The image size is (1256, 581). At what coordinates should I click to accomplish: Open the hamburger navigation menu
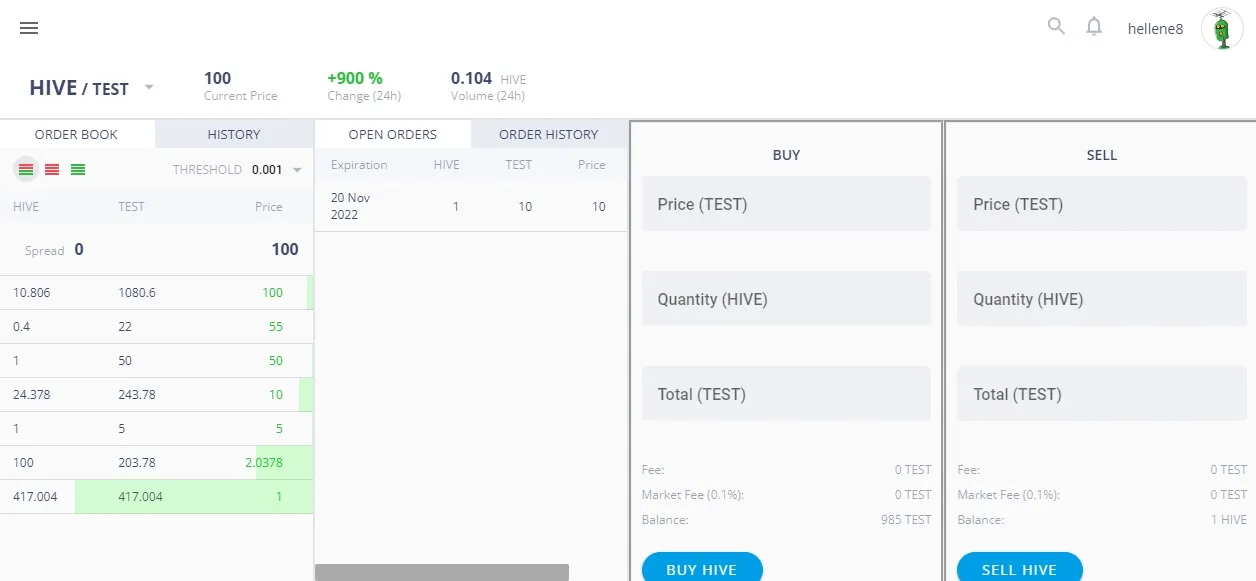click(x=29, y=28)
